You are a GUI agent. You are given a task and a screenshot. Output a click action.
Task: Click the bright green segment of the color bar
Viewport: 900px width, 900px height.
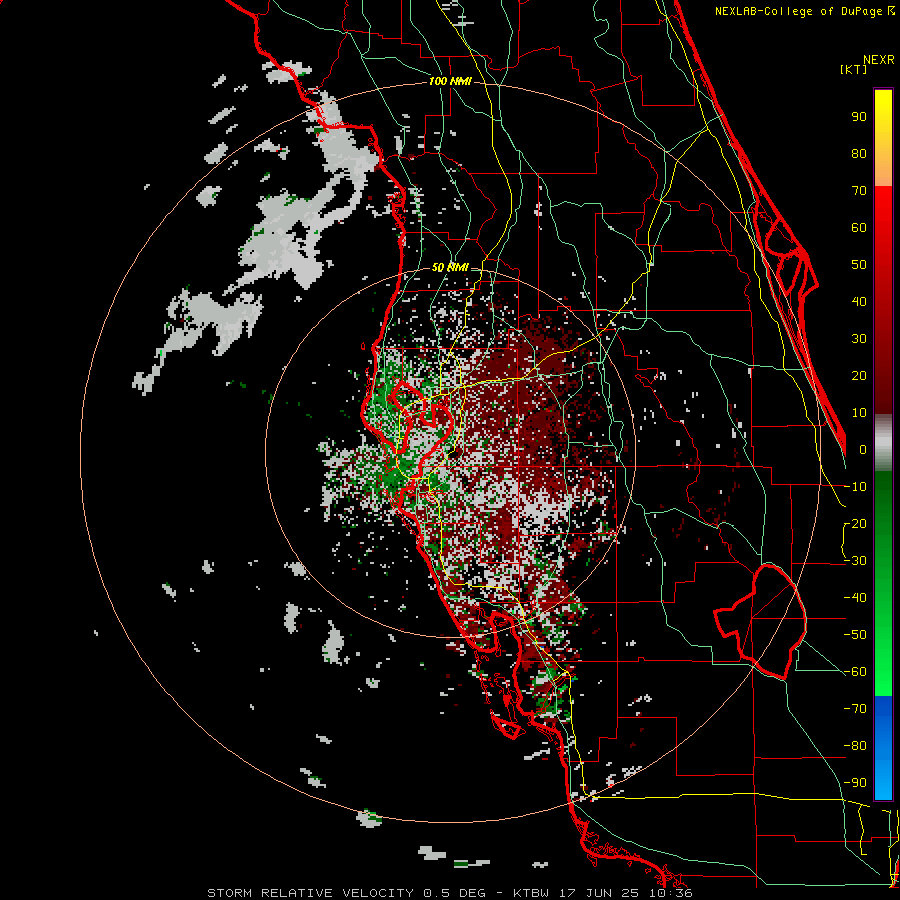[883, 660]
